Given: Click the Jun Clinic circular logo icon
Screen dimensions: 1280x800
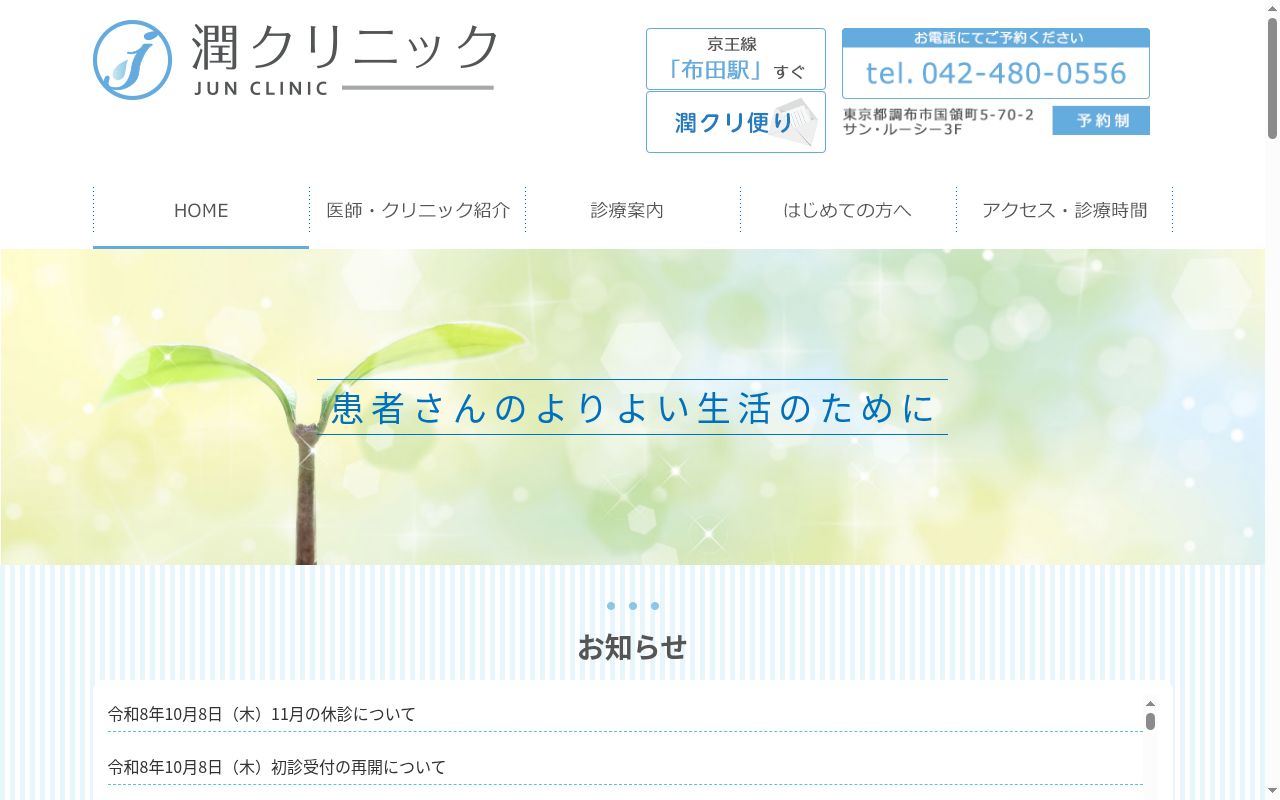Looking at the screenshot, I should 132,60.
